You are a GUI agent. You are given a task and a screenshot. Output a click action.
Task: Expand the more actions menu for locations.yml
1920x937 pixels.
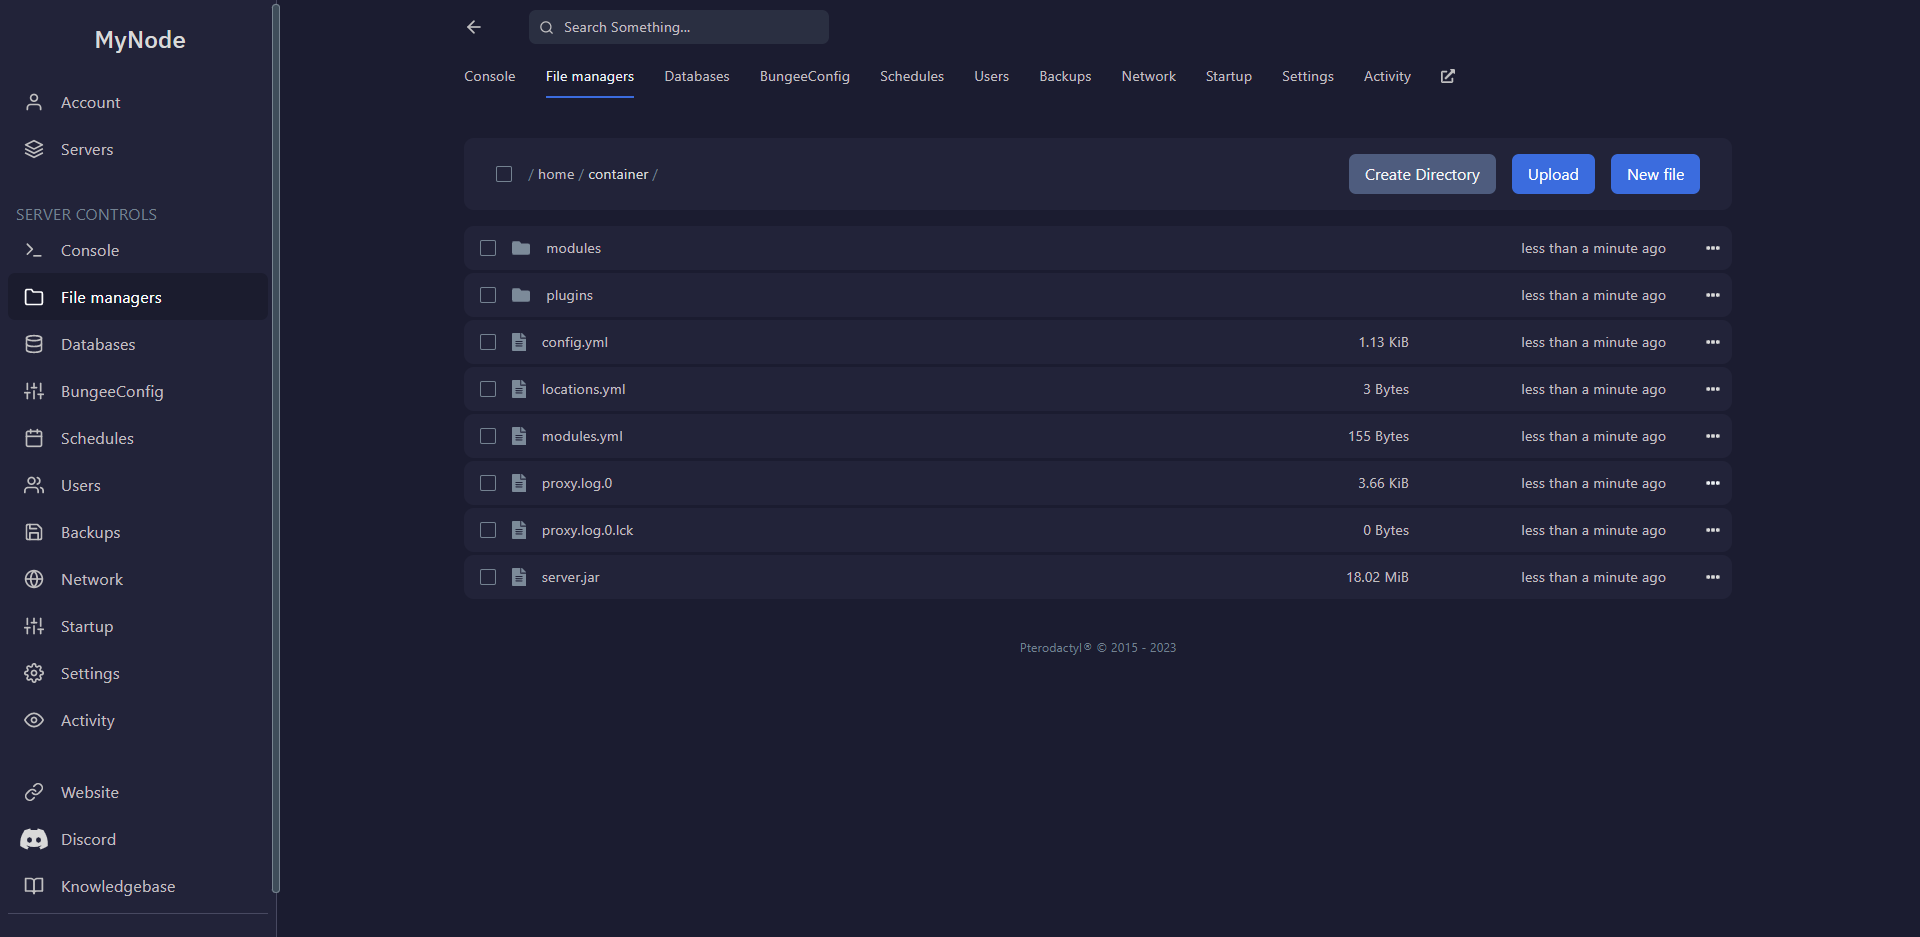[x=1713, y=389]
